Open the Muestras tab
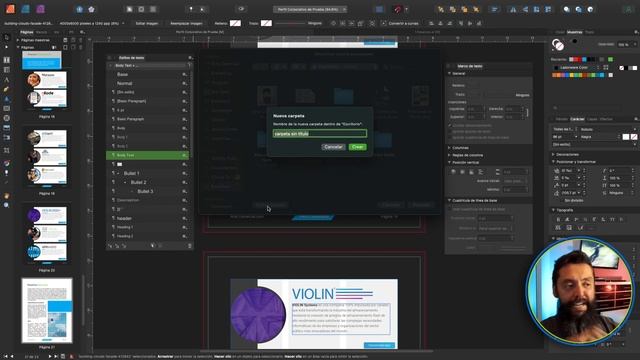This screenshot has height=360, width=640. 574,32
